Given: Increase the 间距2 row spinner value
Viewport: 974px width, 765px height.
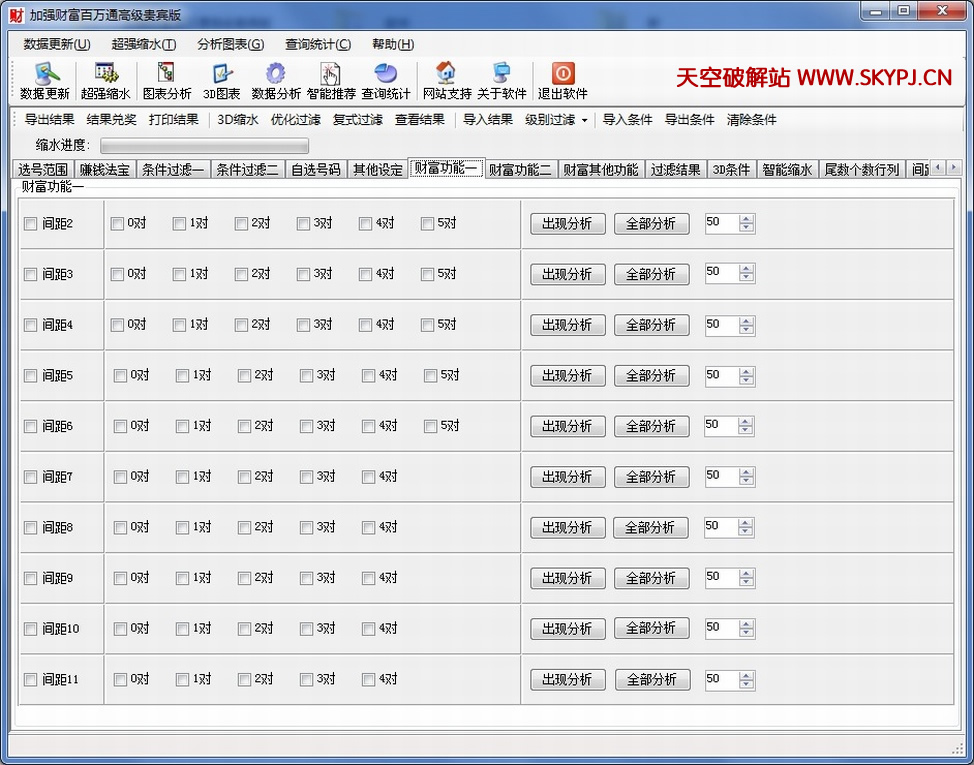Looking at the screenshot, I should pyautogui.click(x=746, y=219).
